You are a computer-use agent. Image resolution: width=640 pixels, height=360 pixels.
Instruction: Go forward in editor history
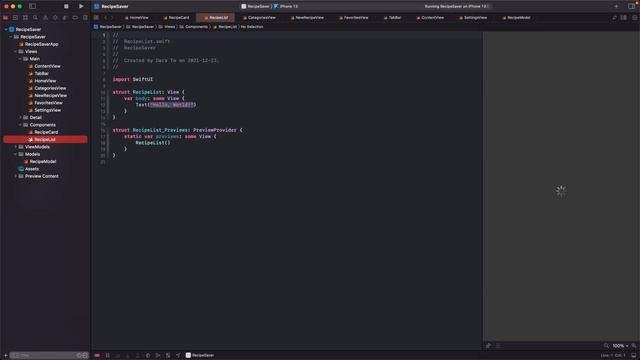coord(112,18)
